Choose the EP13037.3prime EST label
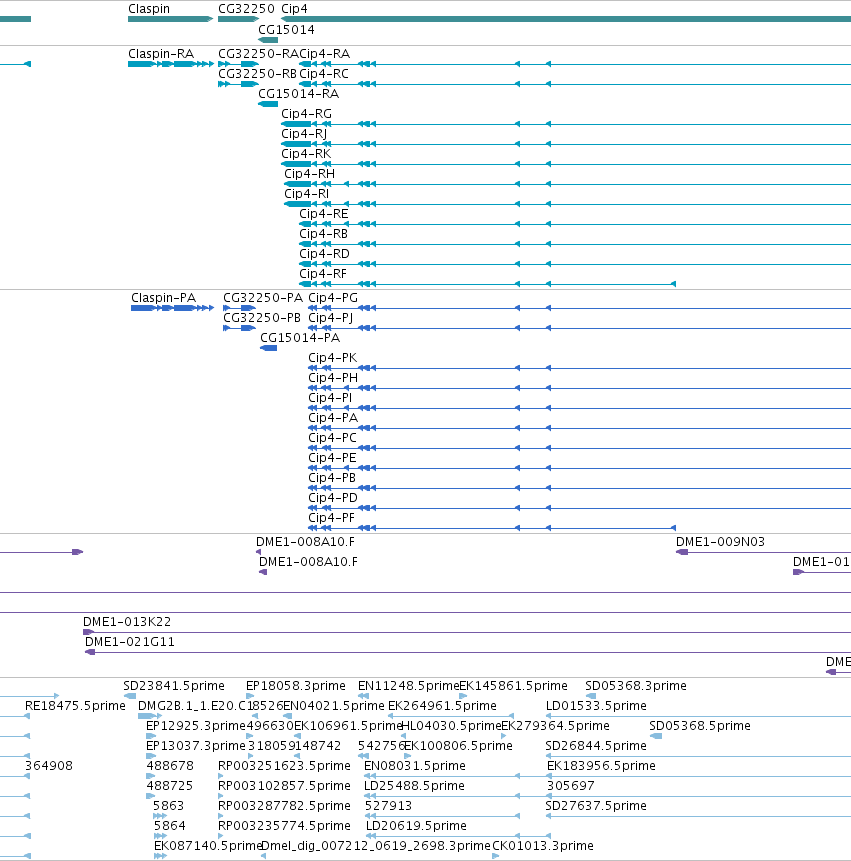The height and width of the screenshot is (861, 851). (195, 746)
